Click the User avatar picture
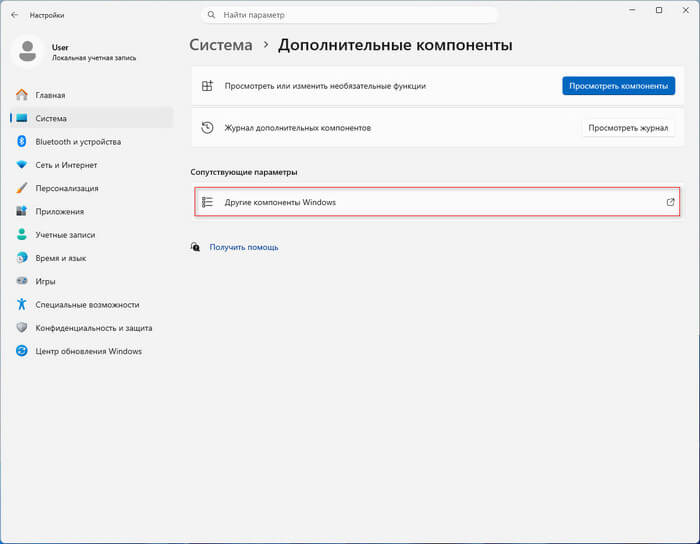This screenshot has height=544, width=700. coord(28,52)
